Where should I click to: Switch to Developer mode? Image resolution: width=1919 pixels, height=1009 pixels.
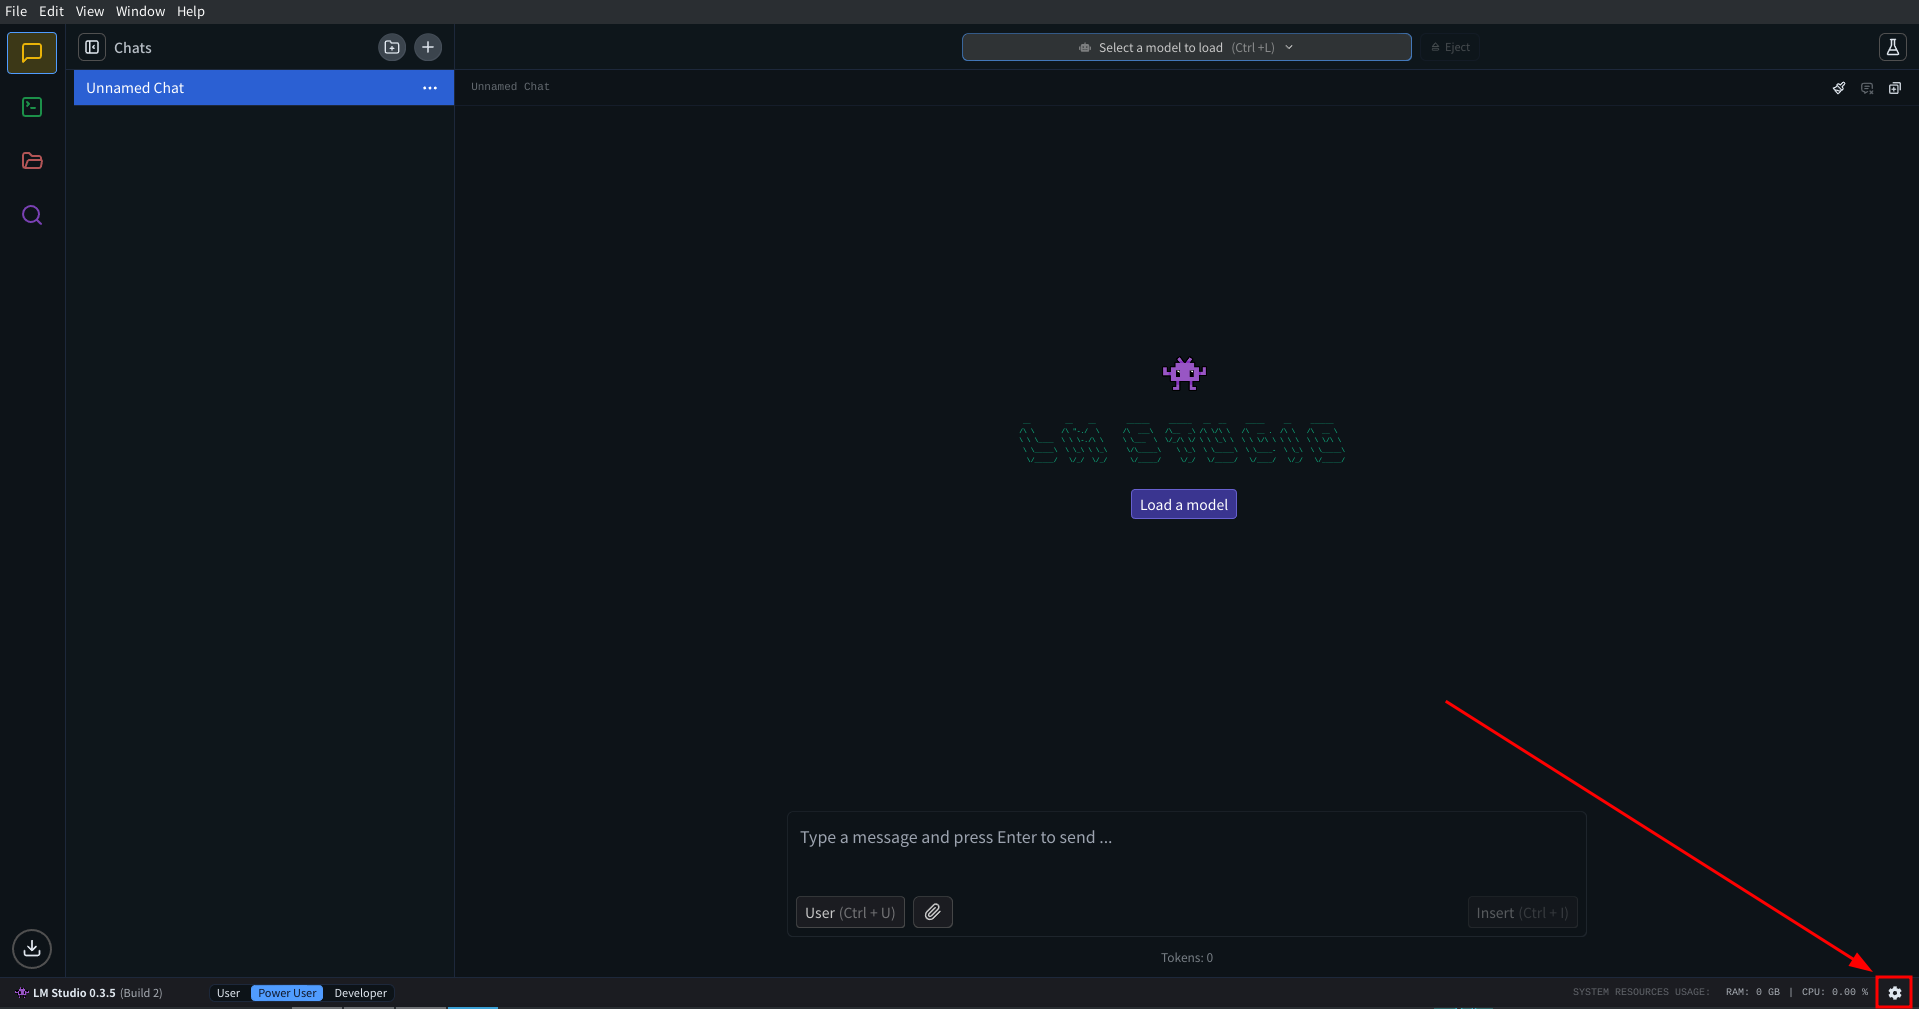(360, 993)
